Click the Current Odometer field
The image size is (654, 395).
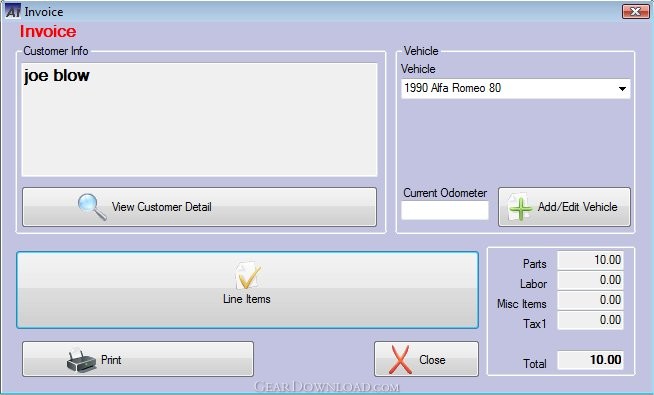[445, 210]
